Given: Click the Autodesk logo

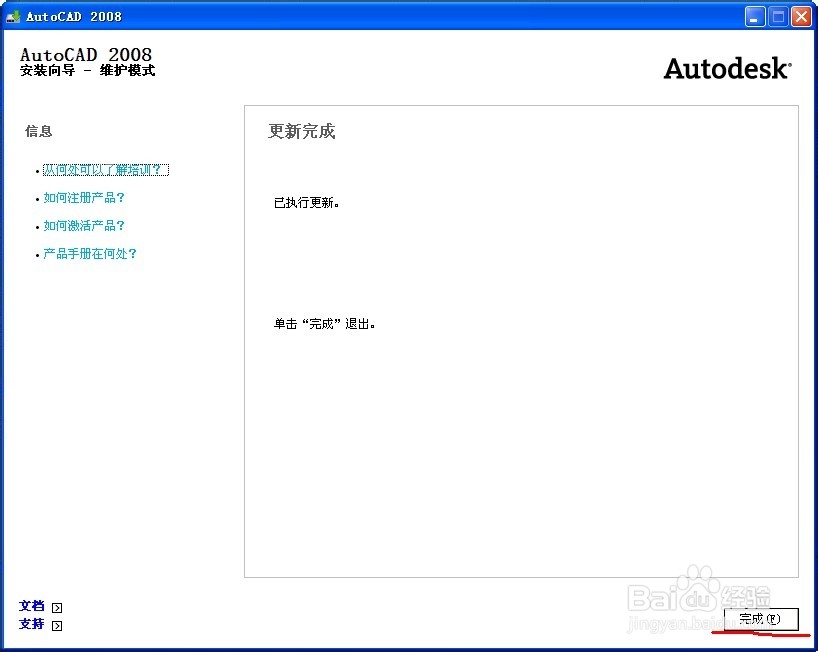Looking at the screenshot, I should pyautogui.click(x=727, y=68).
